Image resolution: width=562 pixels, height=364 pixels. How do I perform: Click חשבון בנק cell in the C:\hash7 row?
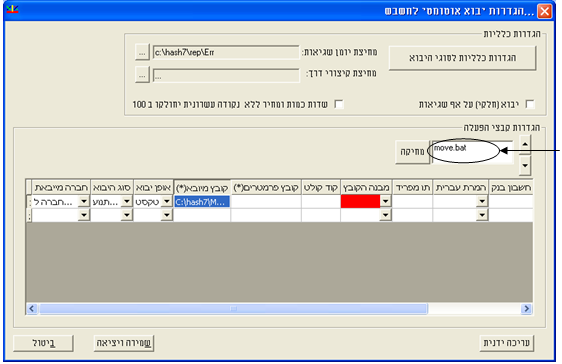pyautogui.click(x=511, y=201)
